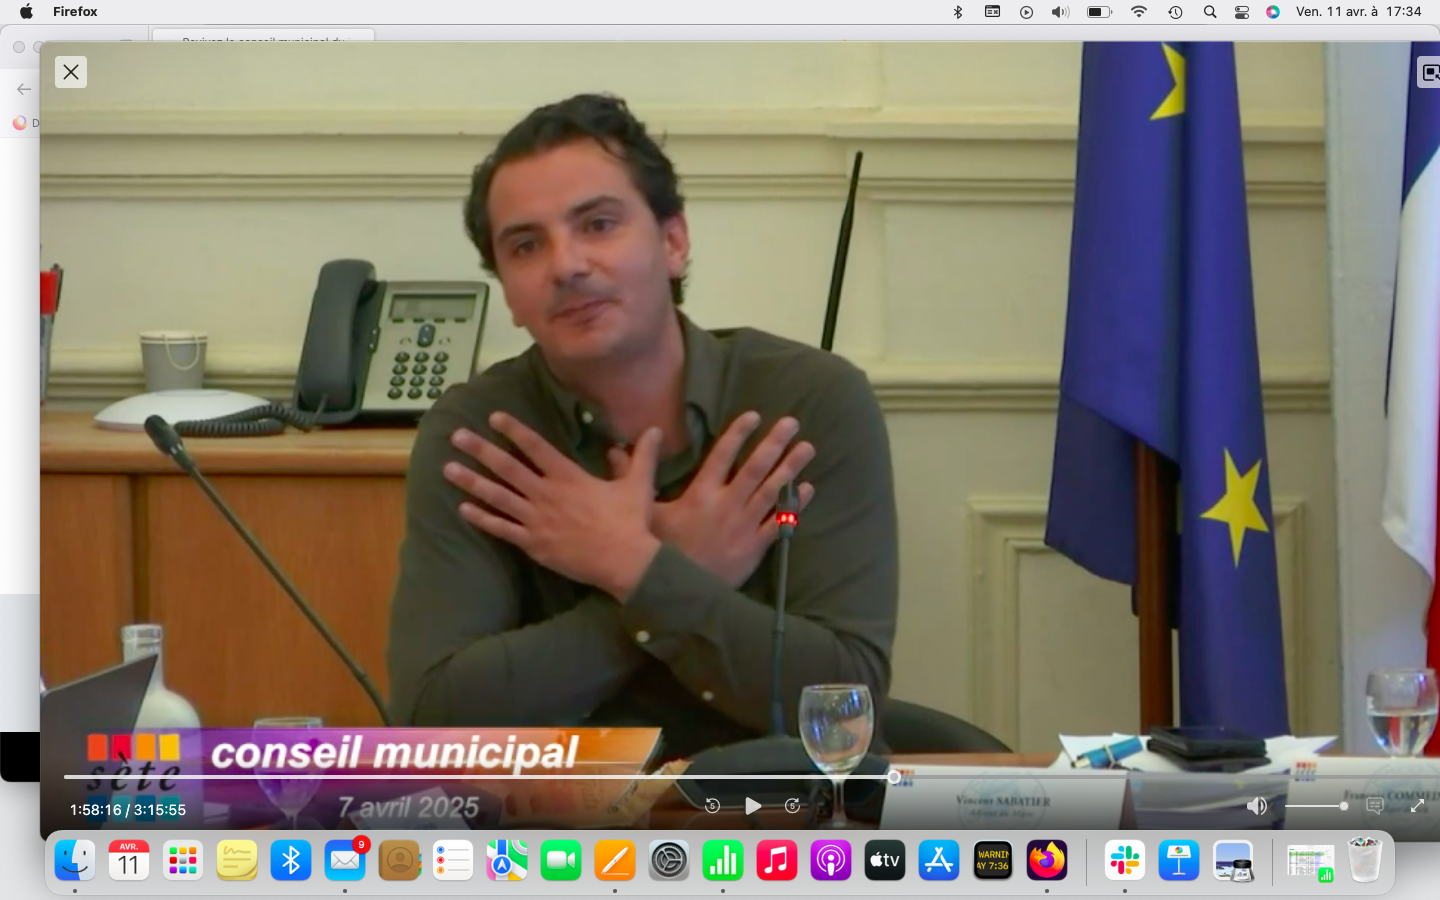Open the Firefox menu in menu bar

[75, 12]
